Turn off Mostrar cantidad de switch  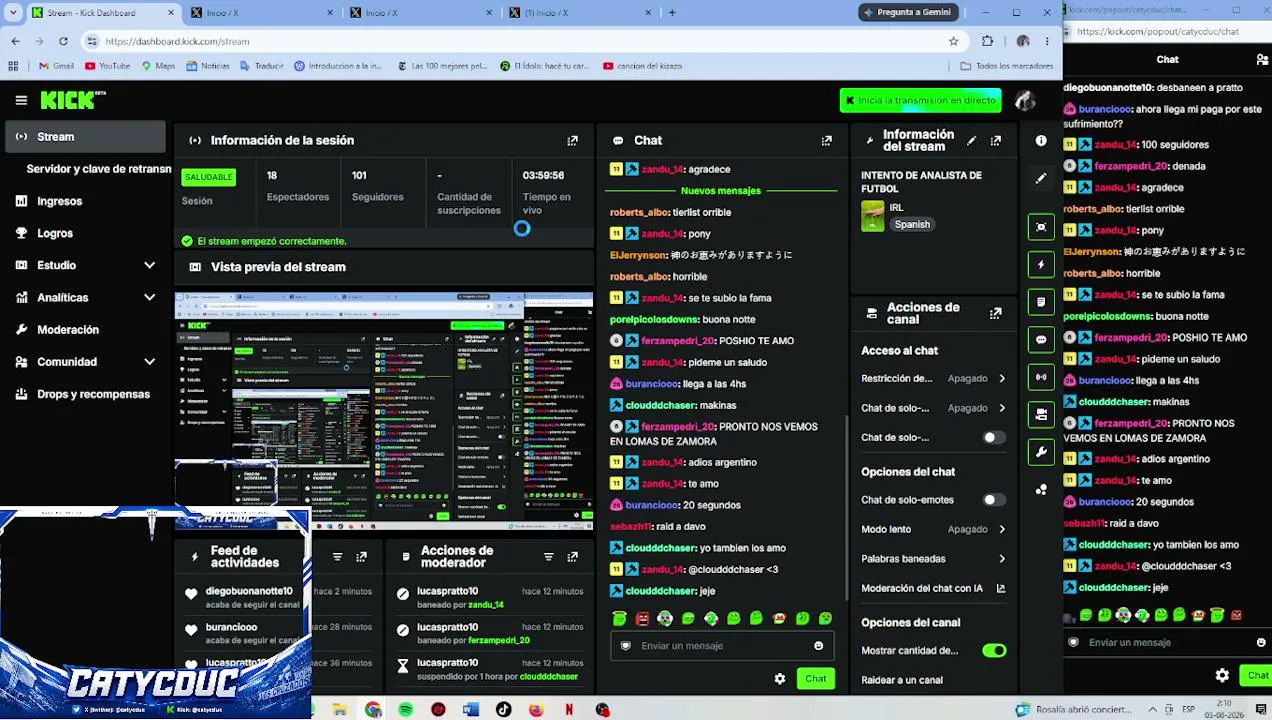(x=993, y=651)
